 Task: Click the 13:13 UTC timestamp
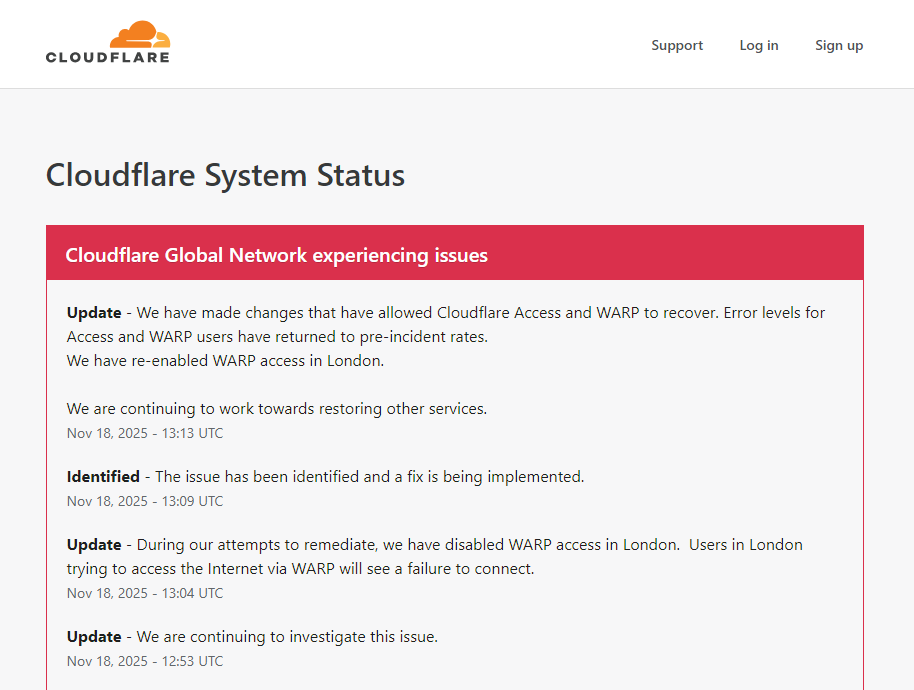[x=145, y=433]
